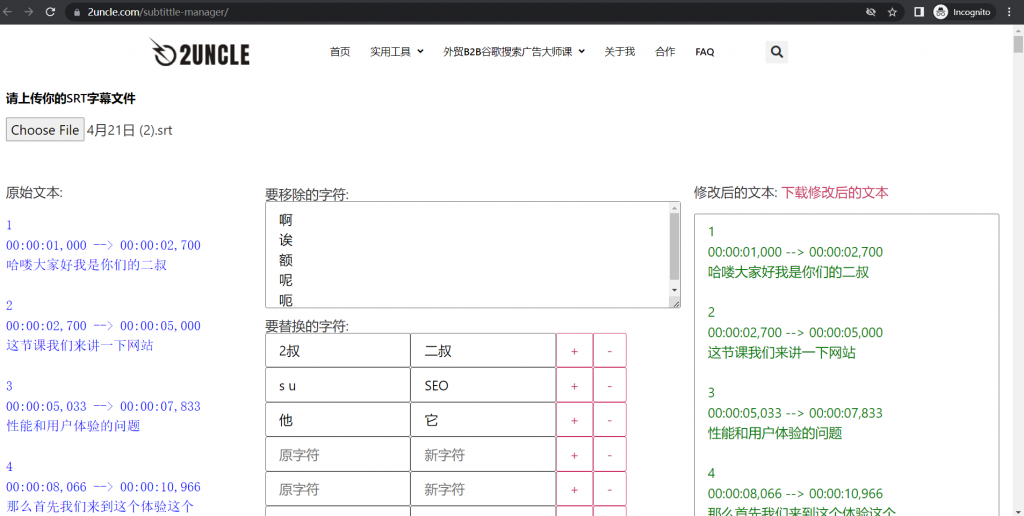Click the 额 line in removal list
Viewport: 1024px width, 516px height.
pyautogui.click(x=286, y=260)
